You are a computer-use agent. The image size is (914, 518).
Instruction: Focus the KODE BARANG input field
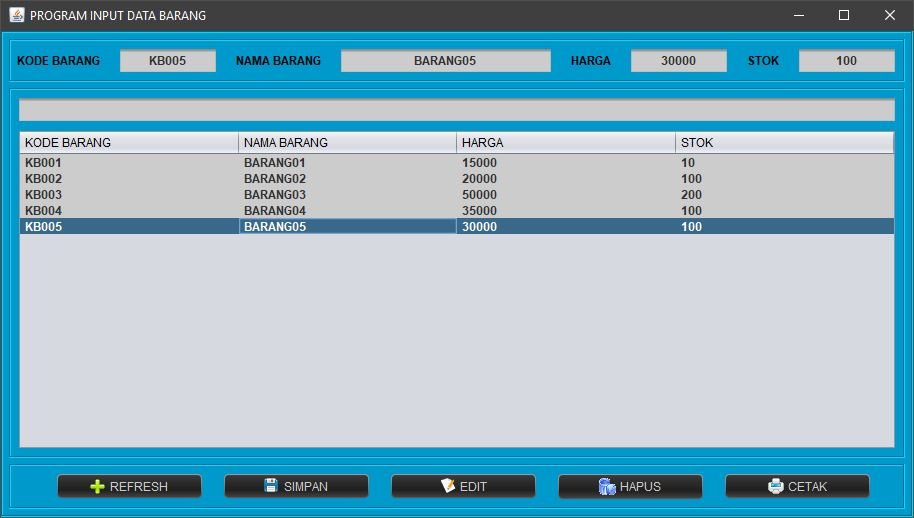(167, 61)
